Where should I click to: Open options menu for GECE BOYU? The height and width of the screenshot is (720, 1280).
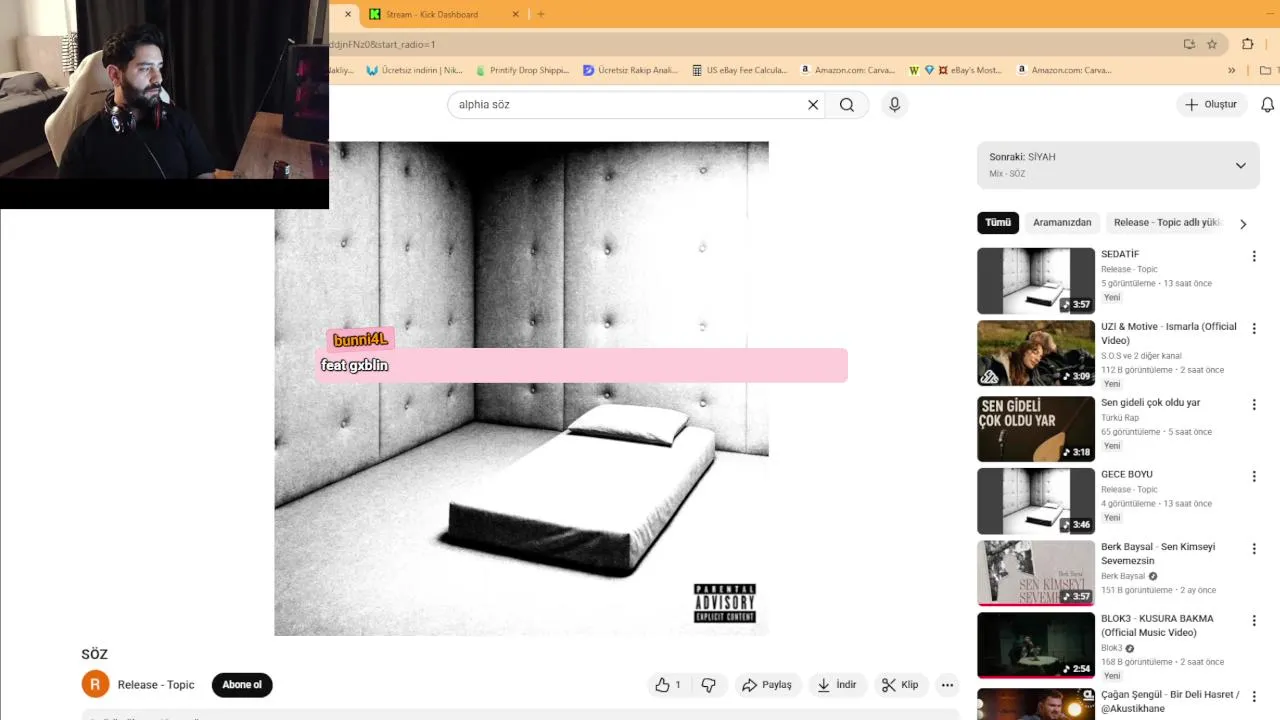[x=1253, y=477]
